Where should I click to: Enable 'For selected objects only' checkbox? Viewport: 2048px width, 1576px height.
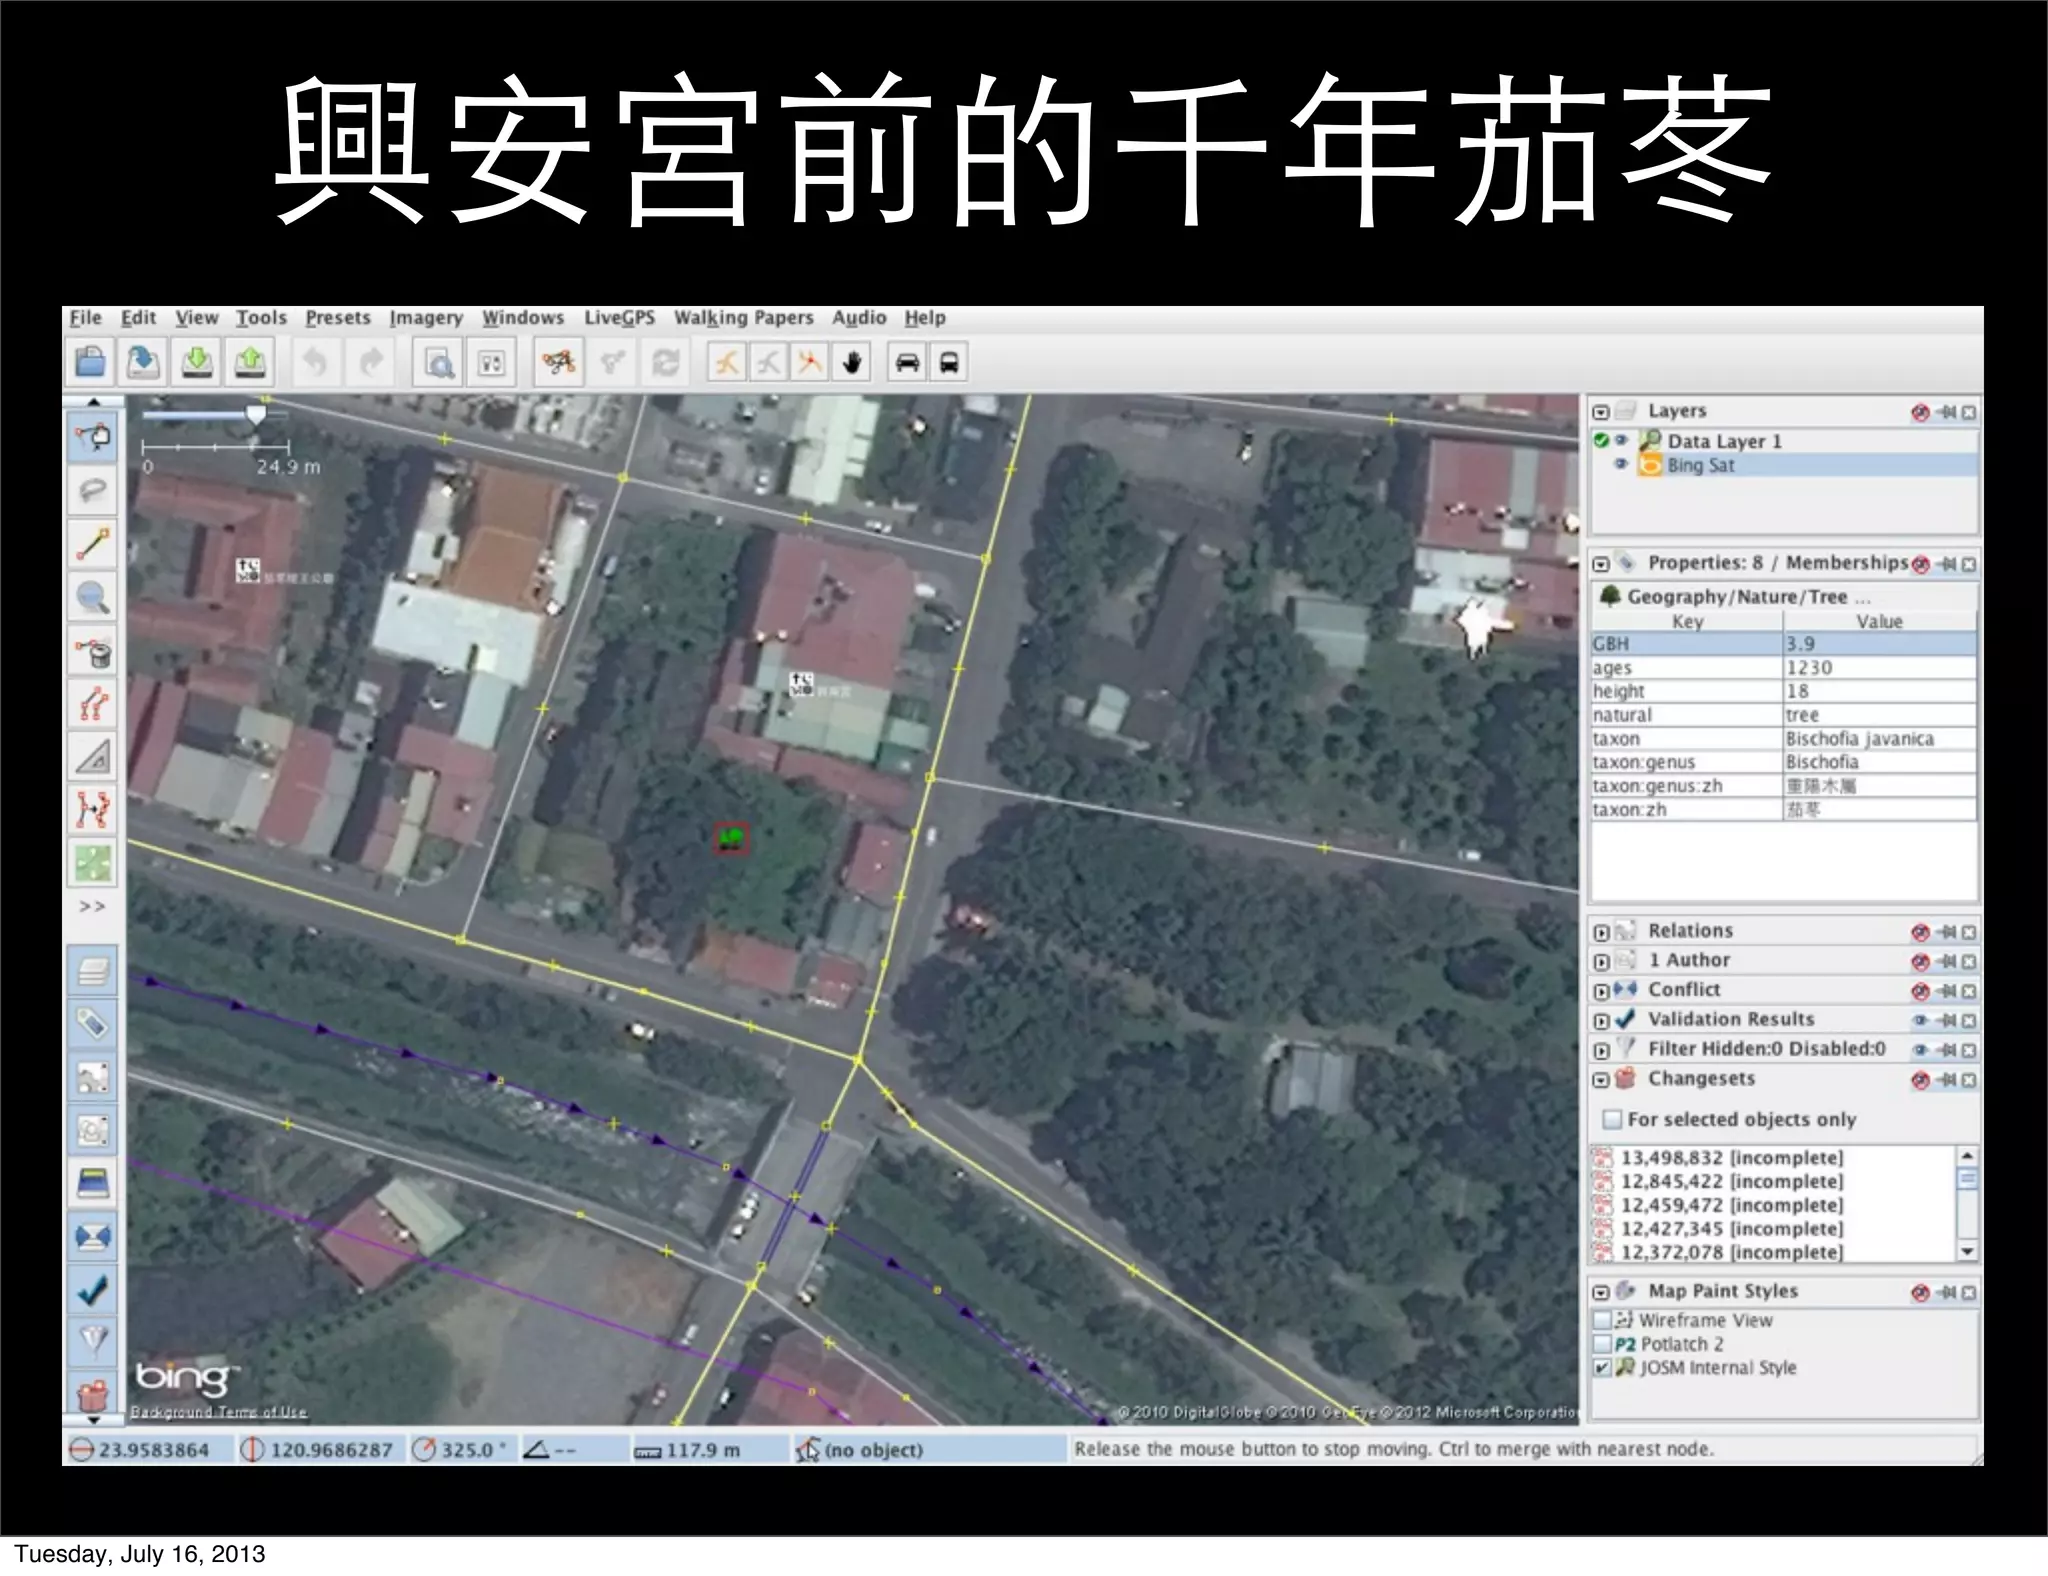click(1611, 1119)
